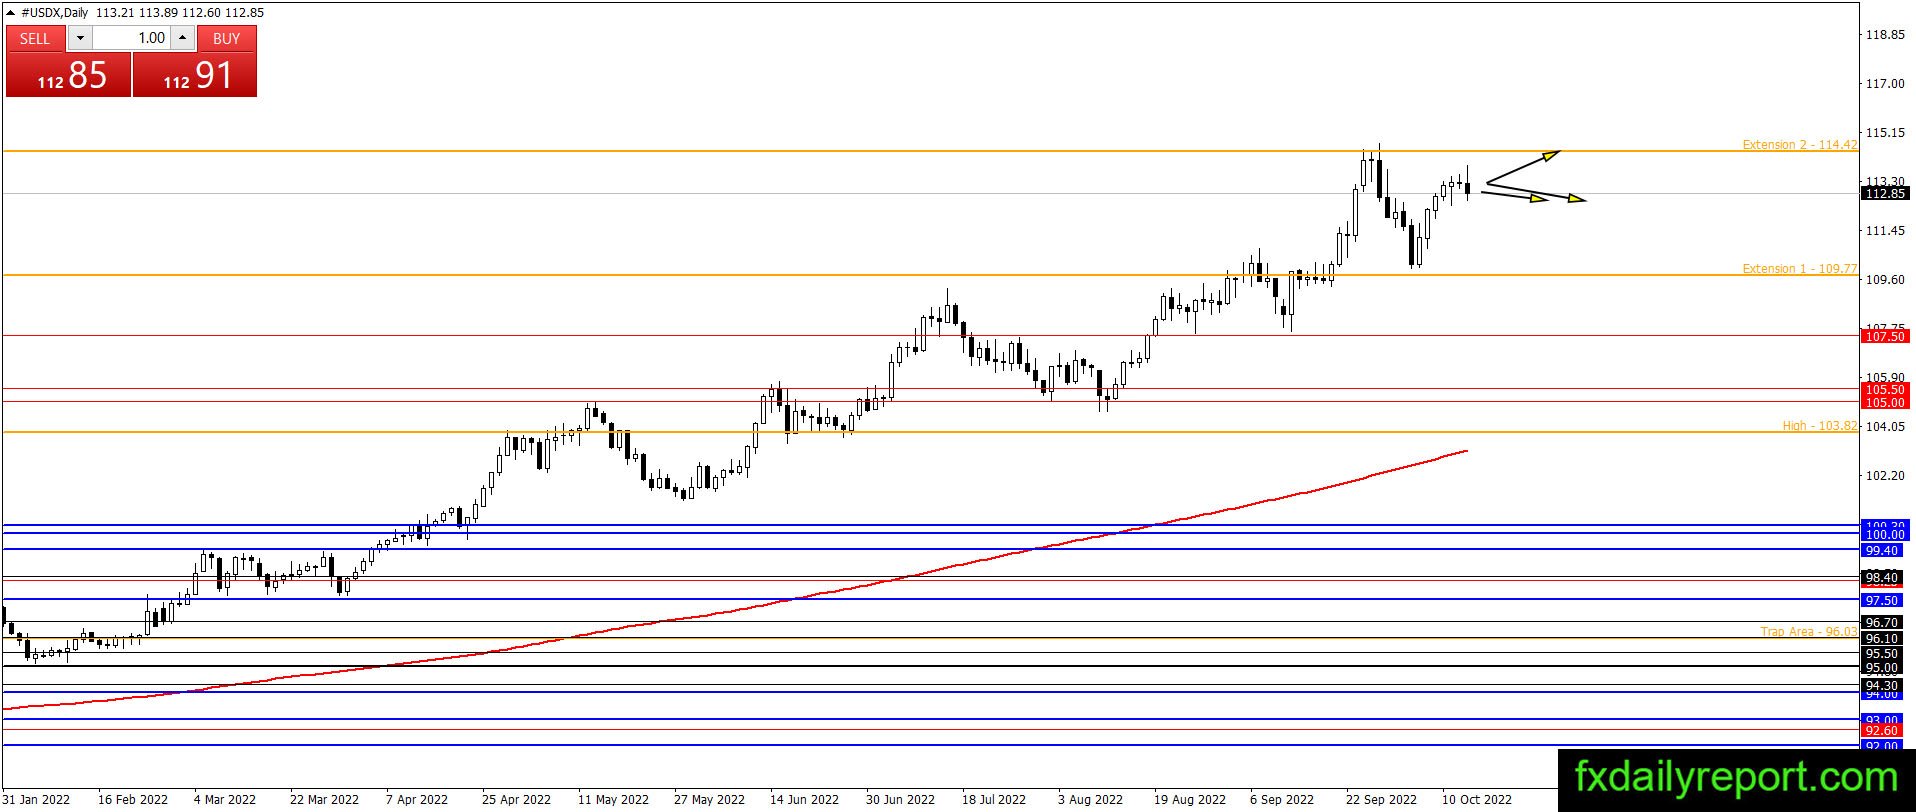Screen dimensions: 1916x812
Task: Click the current price 112.85 axis tag
Action: click(x=1885, y=194)
